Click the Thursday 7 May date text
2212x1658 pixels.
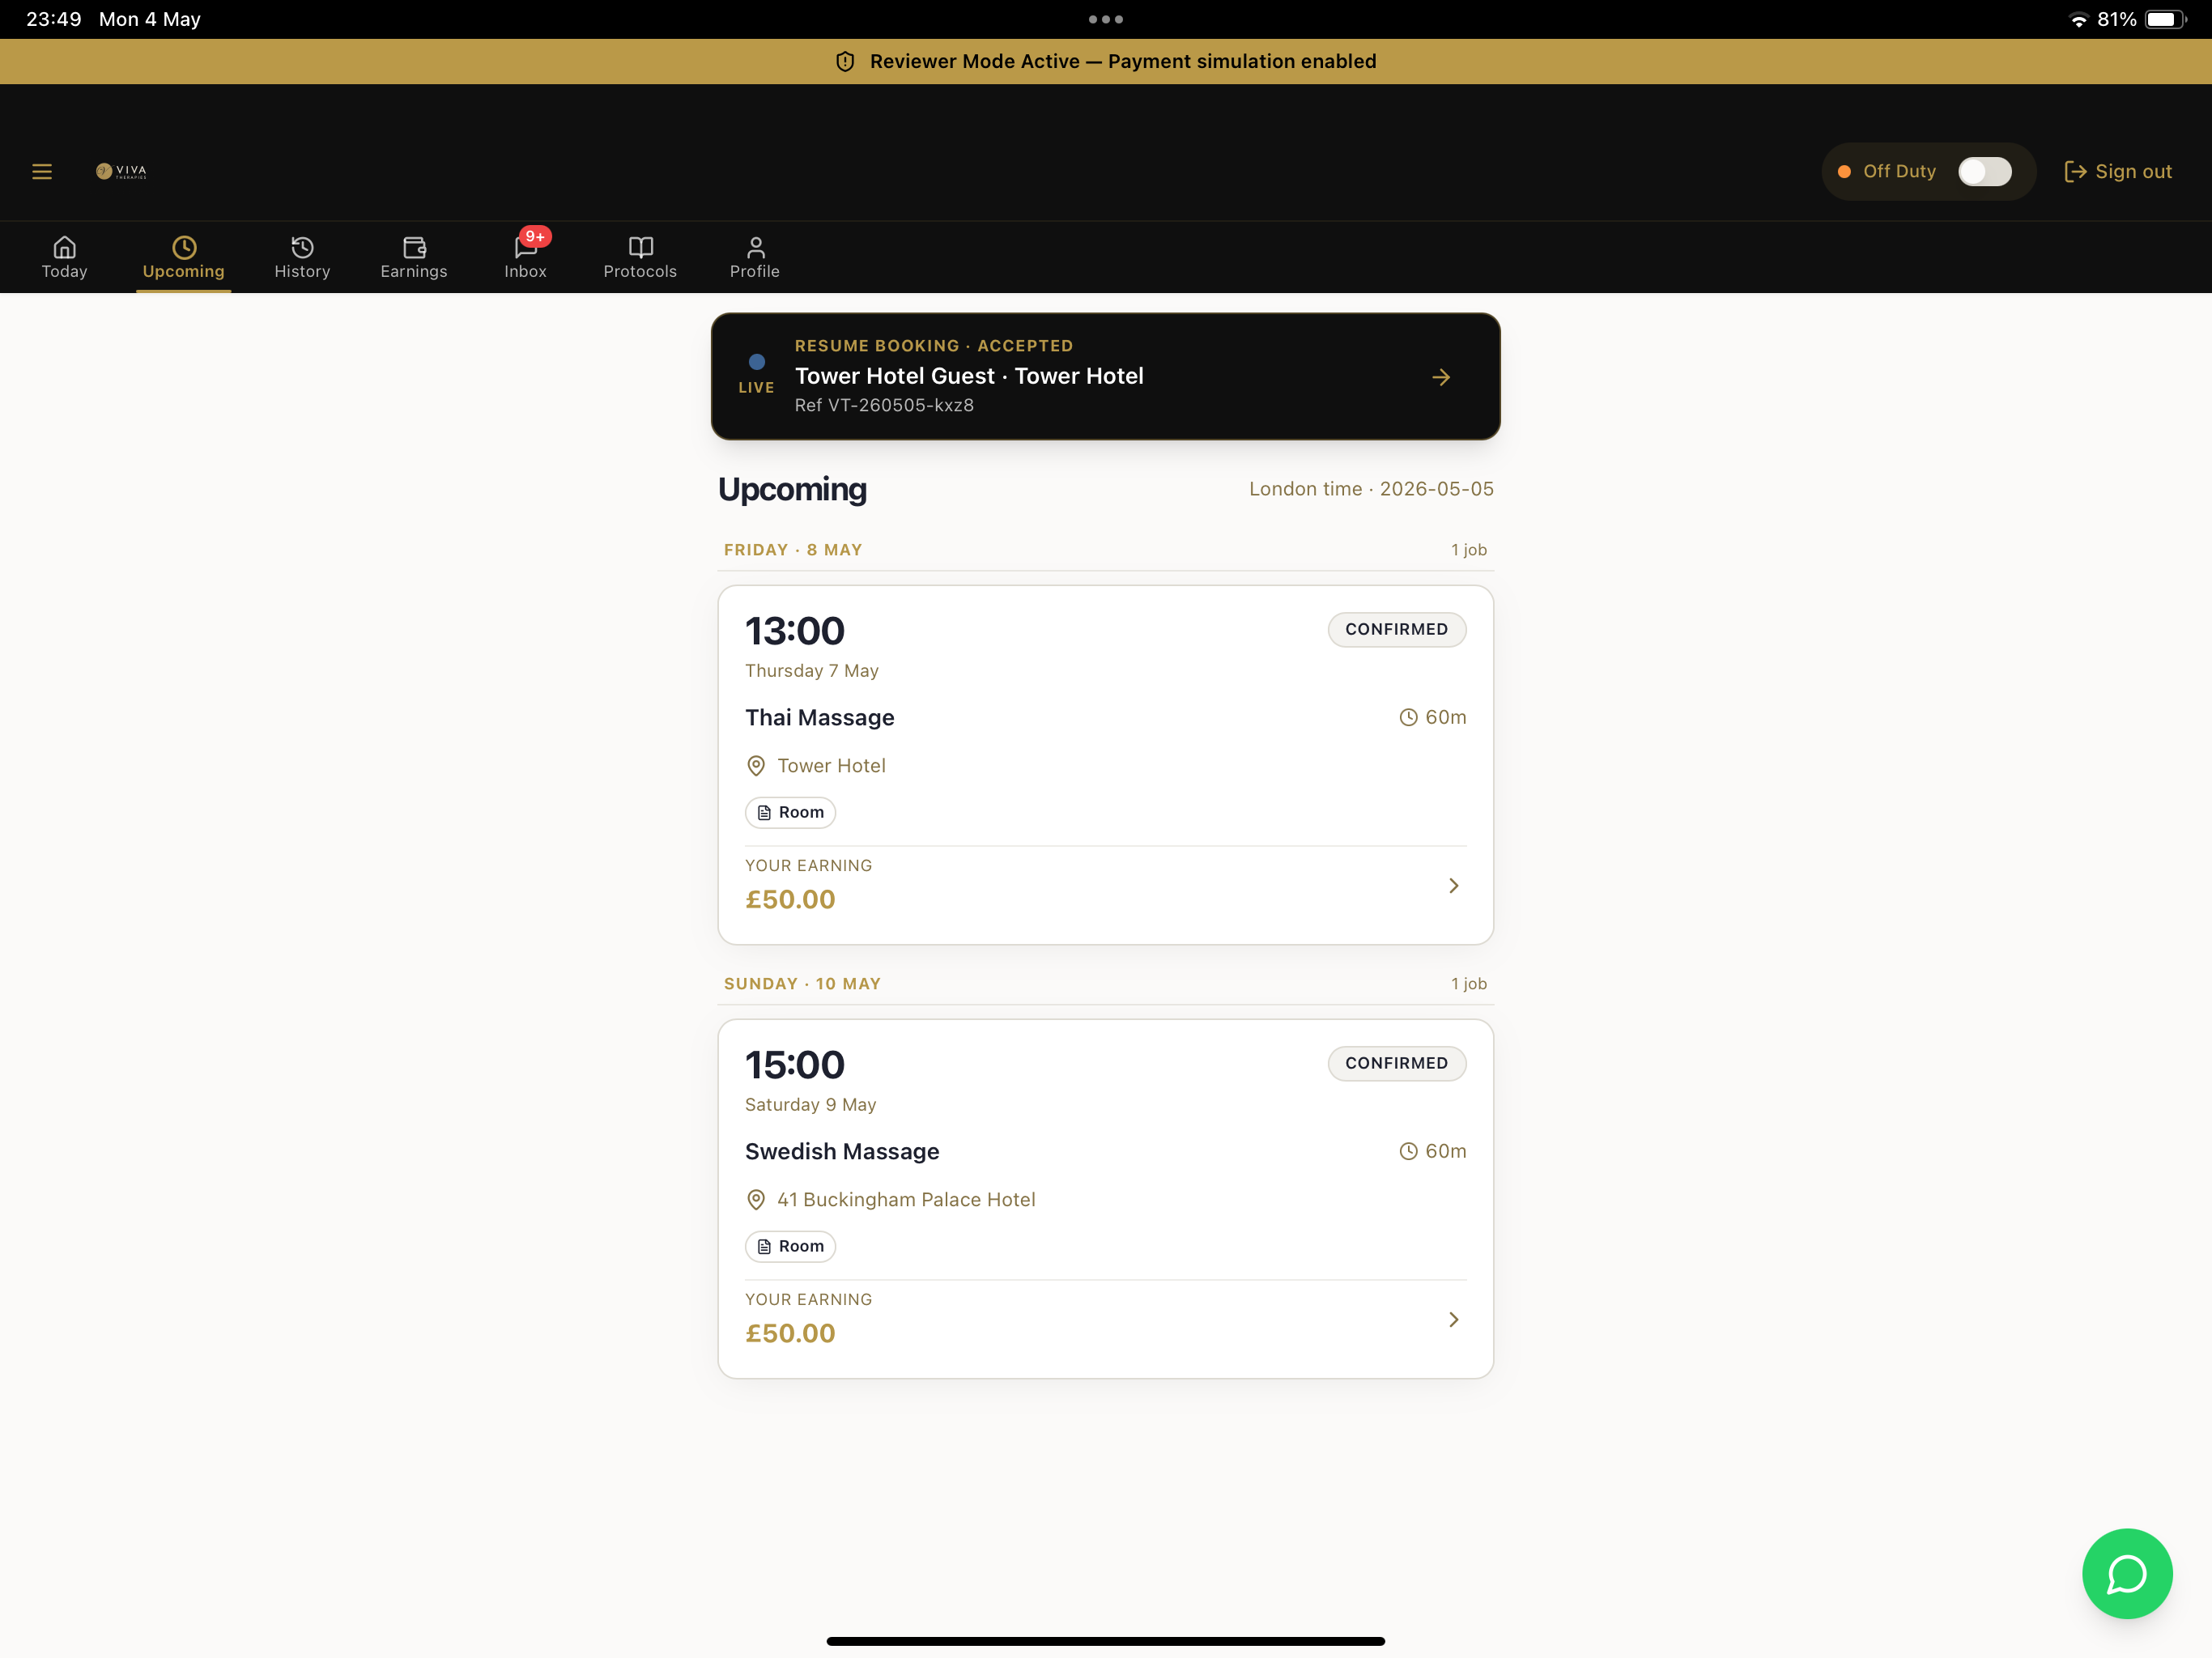[x=812, y=671]
